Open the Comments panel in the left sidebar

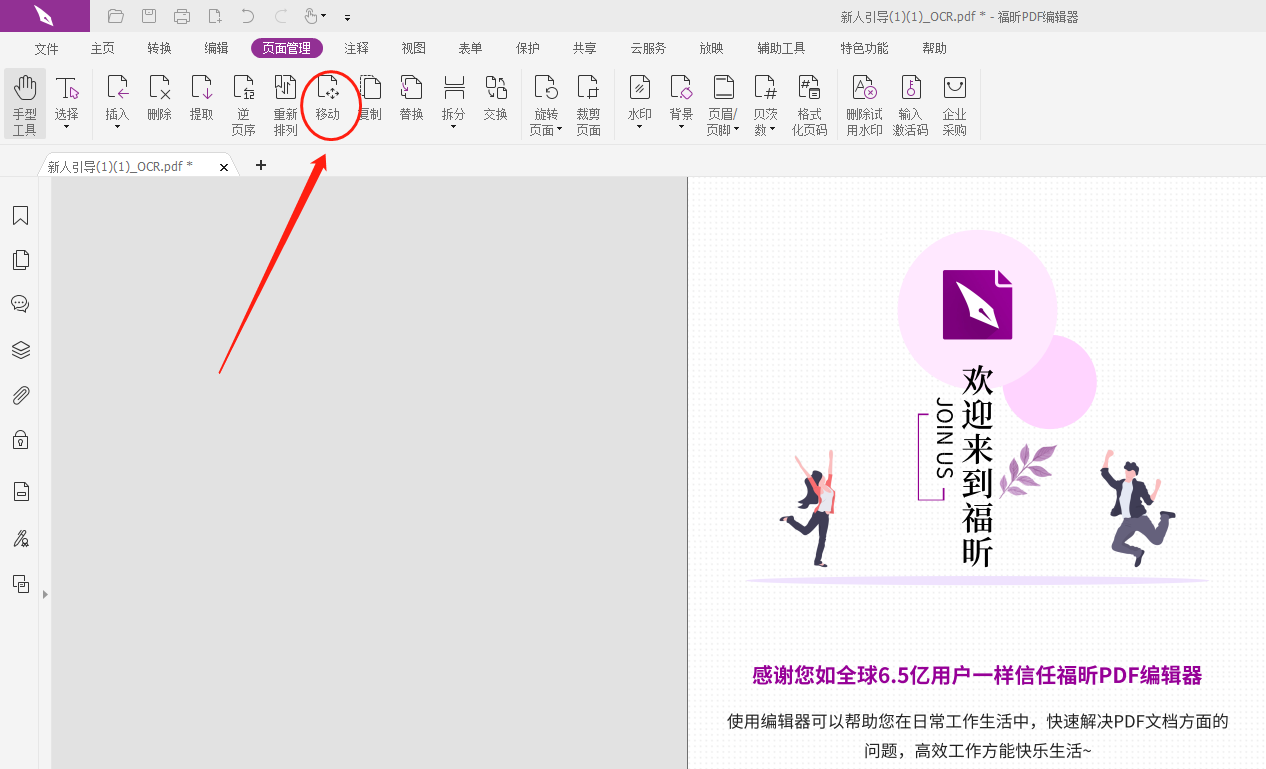click(x=20, y=303)
